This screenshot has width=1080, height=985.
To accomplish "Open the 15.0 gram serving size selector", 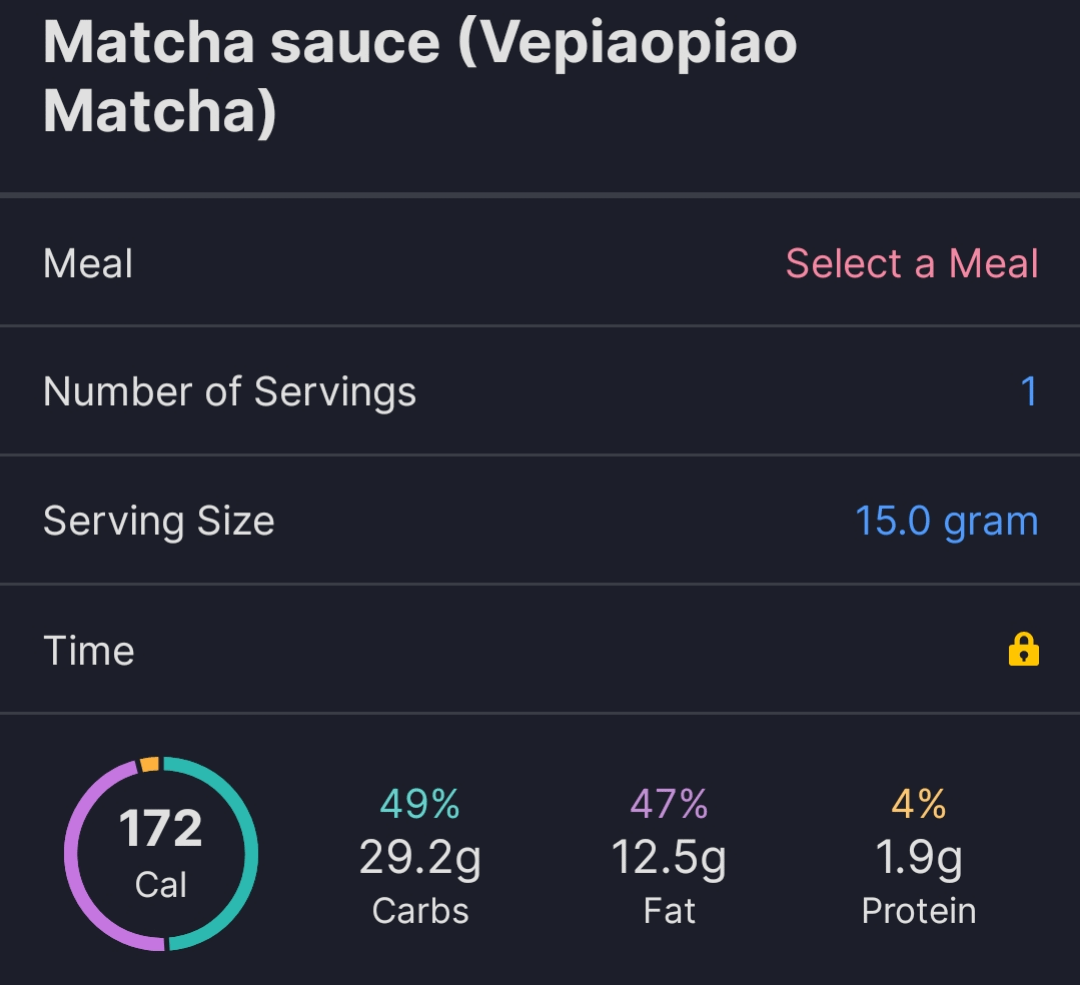I will click(x=946, y=521).
